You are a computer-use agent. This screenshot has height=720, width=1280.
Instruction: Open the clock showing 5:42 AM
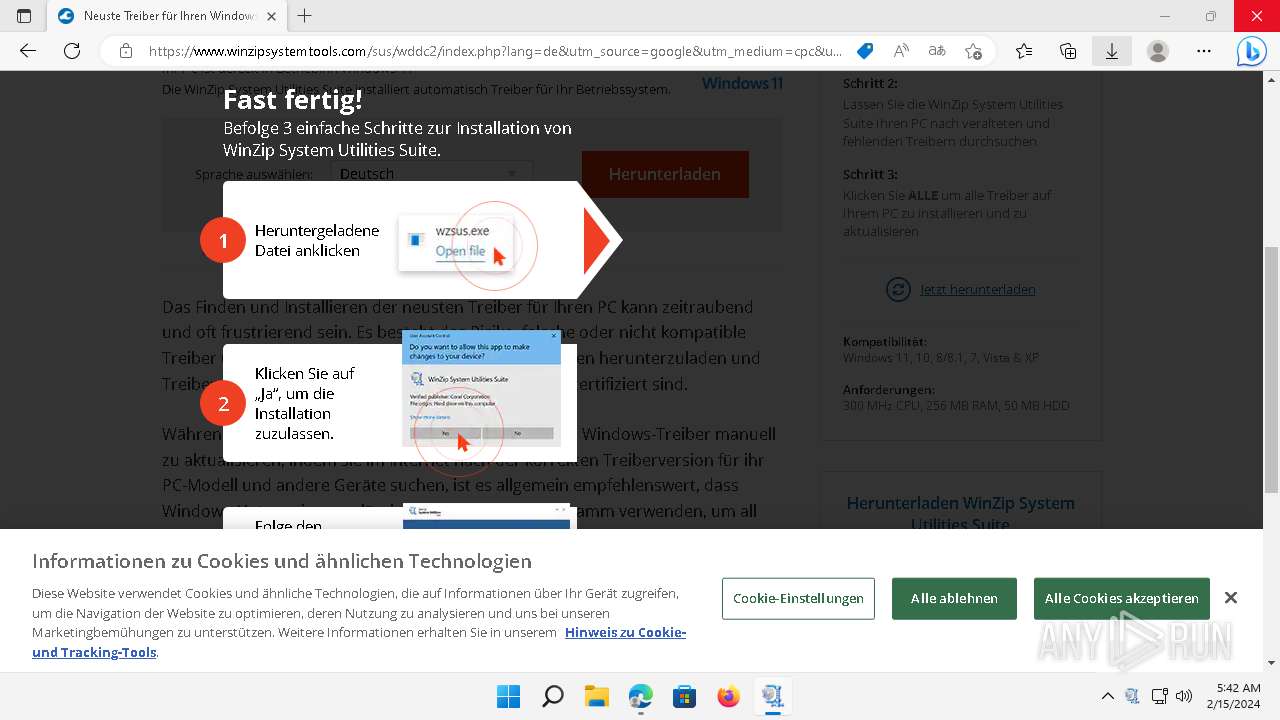(1231, 696)
